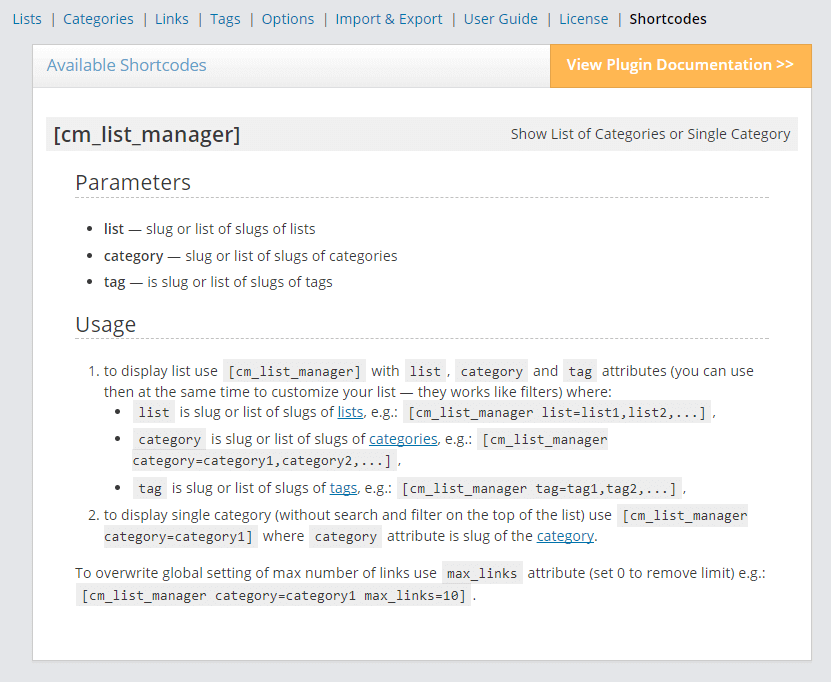Follow the underlined 'categories' link in Usage
Image resolution: width=831 pixels, height=682 pixels.
(x=403, y=439)
